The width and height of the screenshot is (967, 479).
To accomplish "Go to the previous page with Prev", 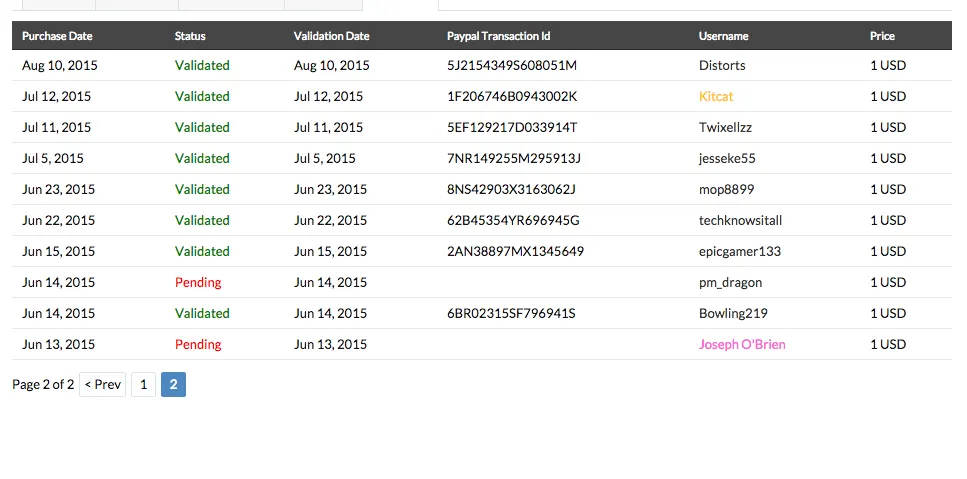I will click(x=102, y=385).
